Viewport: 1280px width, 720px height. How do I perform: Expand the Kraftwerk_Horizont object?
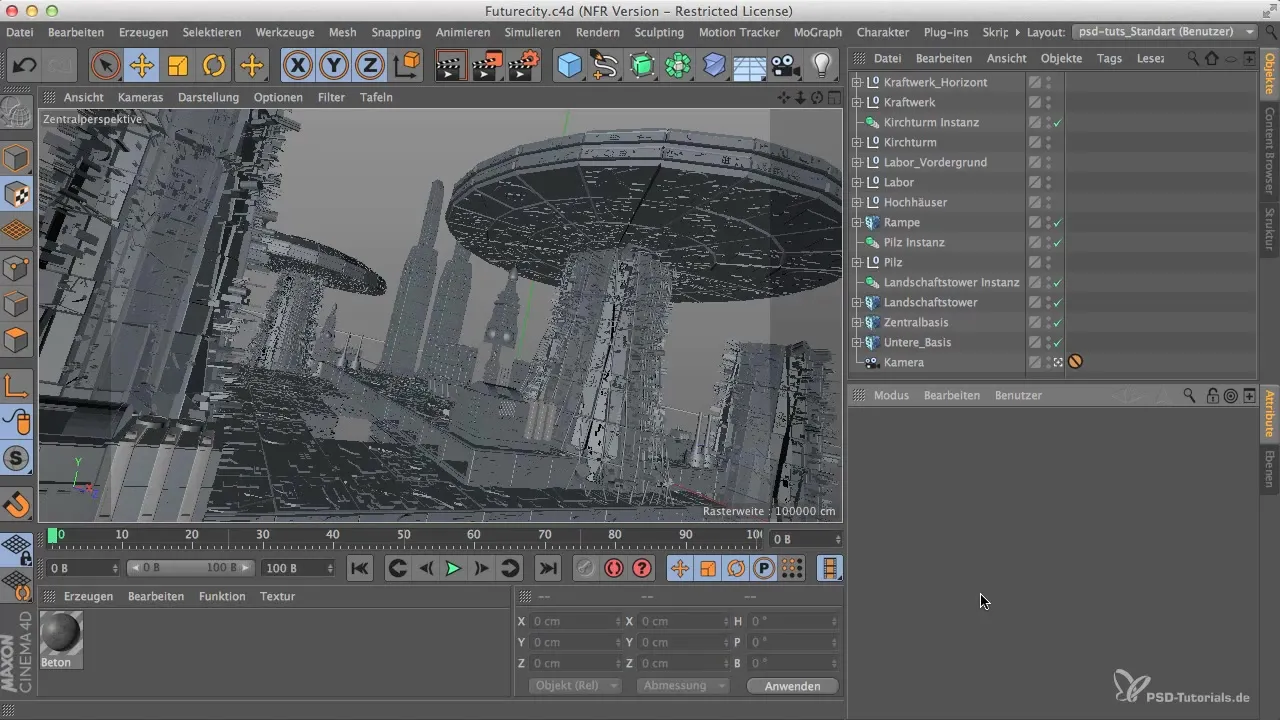point(856,82)
